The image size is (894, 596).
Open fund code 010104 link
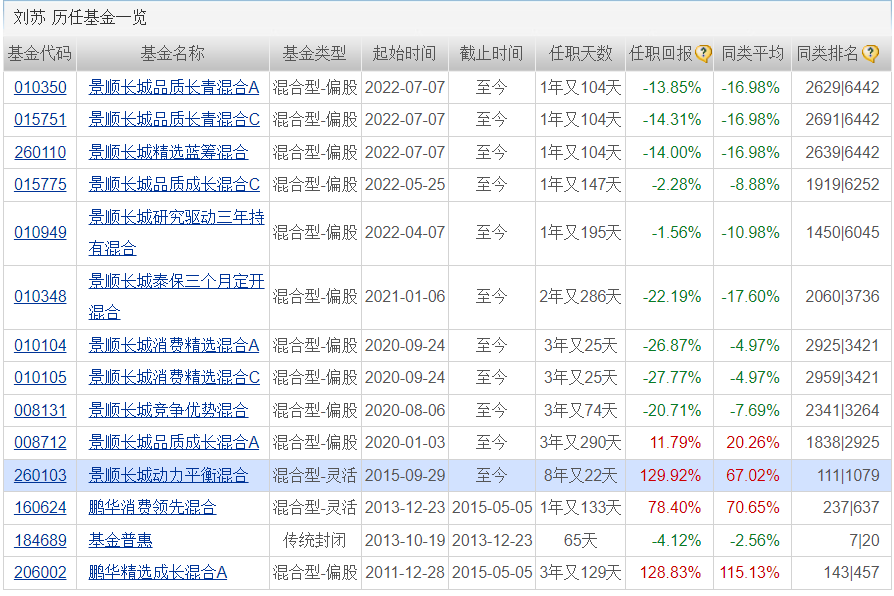pos(40,345)
